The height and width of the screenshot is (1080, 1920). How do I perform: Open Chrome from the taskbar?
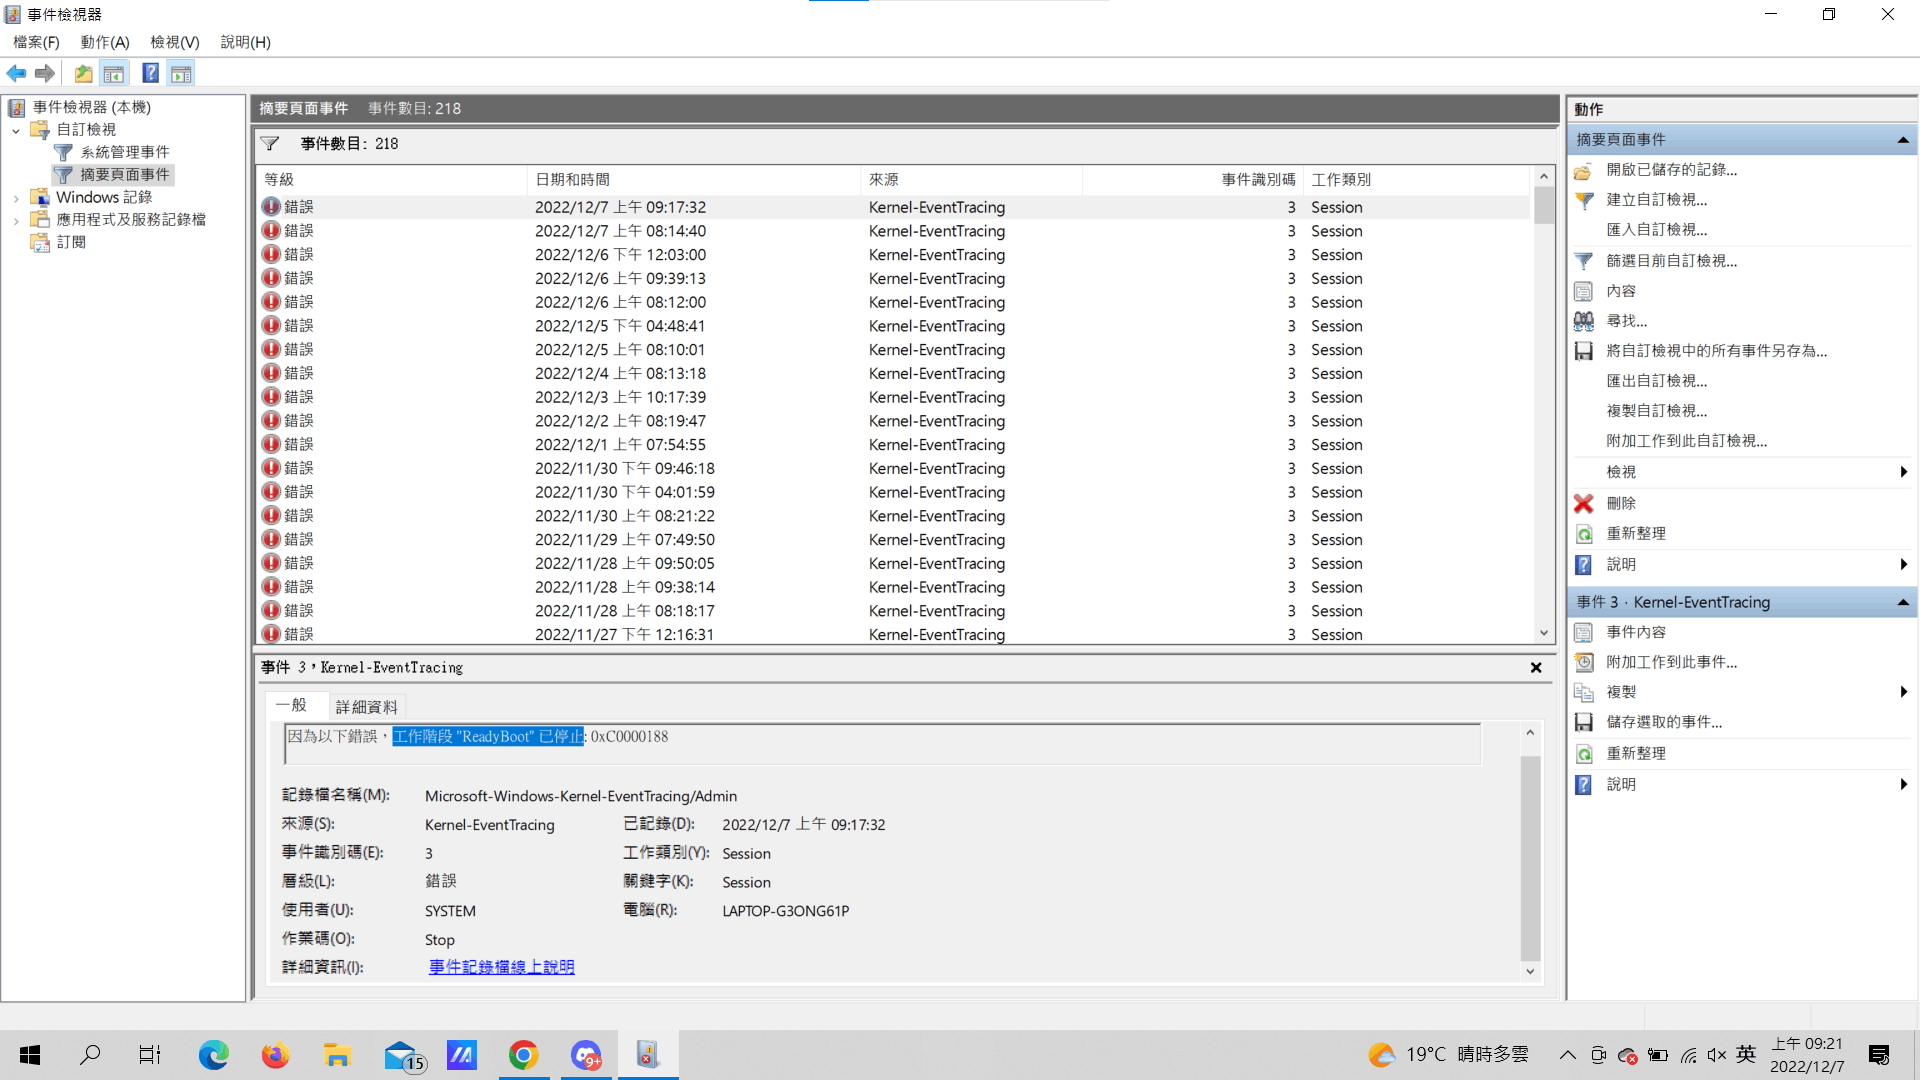click(523, 1054)
